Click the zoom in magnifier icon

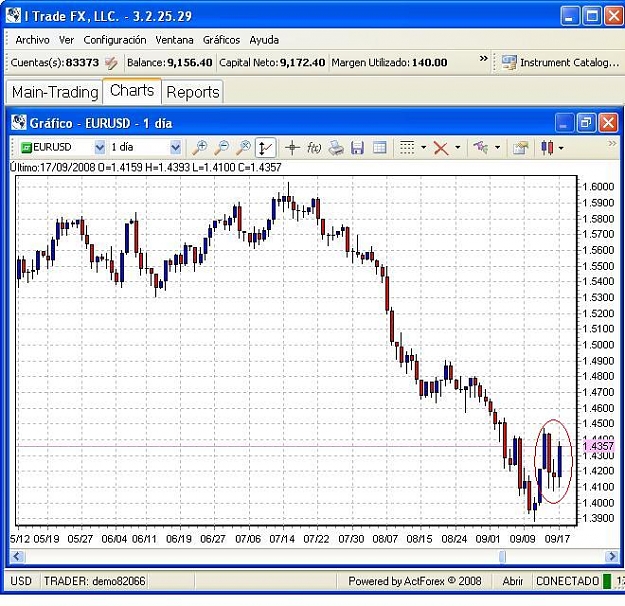click(199, 148)
